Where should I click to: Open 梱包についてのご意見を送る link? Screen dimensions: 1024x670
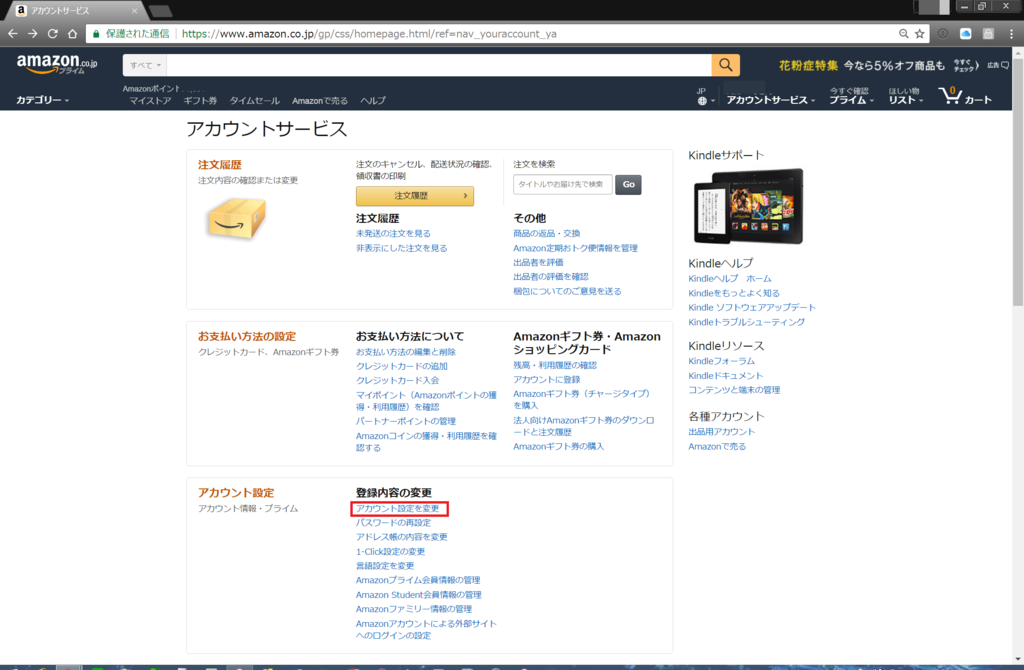point(567,291)
